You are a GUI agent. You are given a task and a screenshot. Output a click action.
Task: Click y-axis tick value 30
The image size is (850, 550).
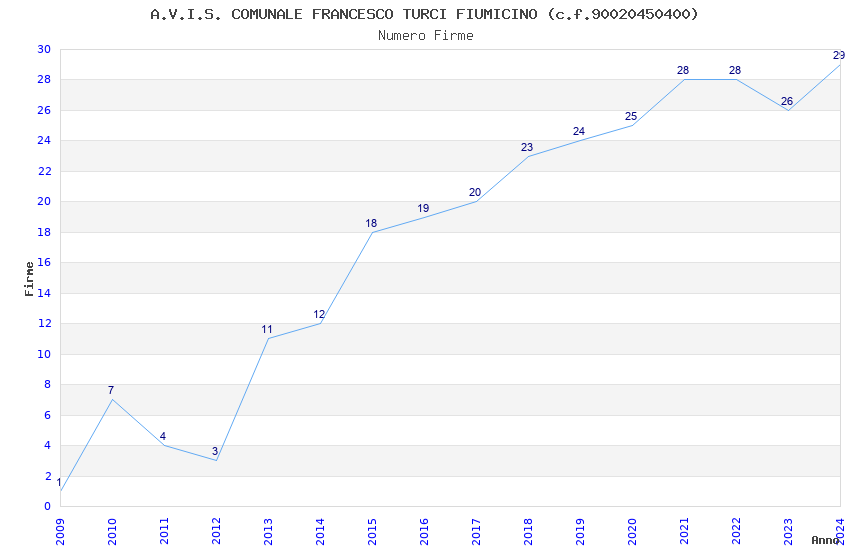[x=44, y=49]
